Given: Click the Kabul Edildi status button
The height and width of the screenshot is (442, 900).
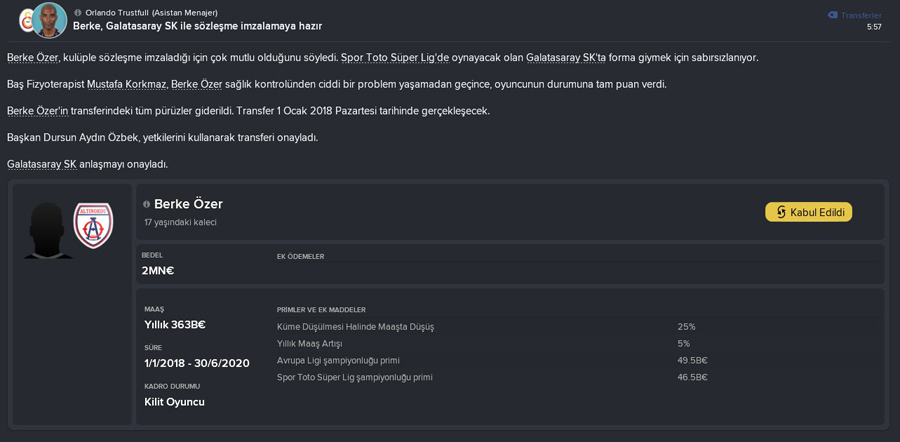Looking at the screenshot, I should pos(809,212).
